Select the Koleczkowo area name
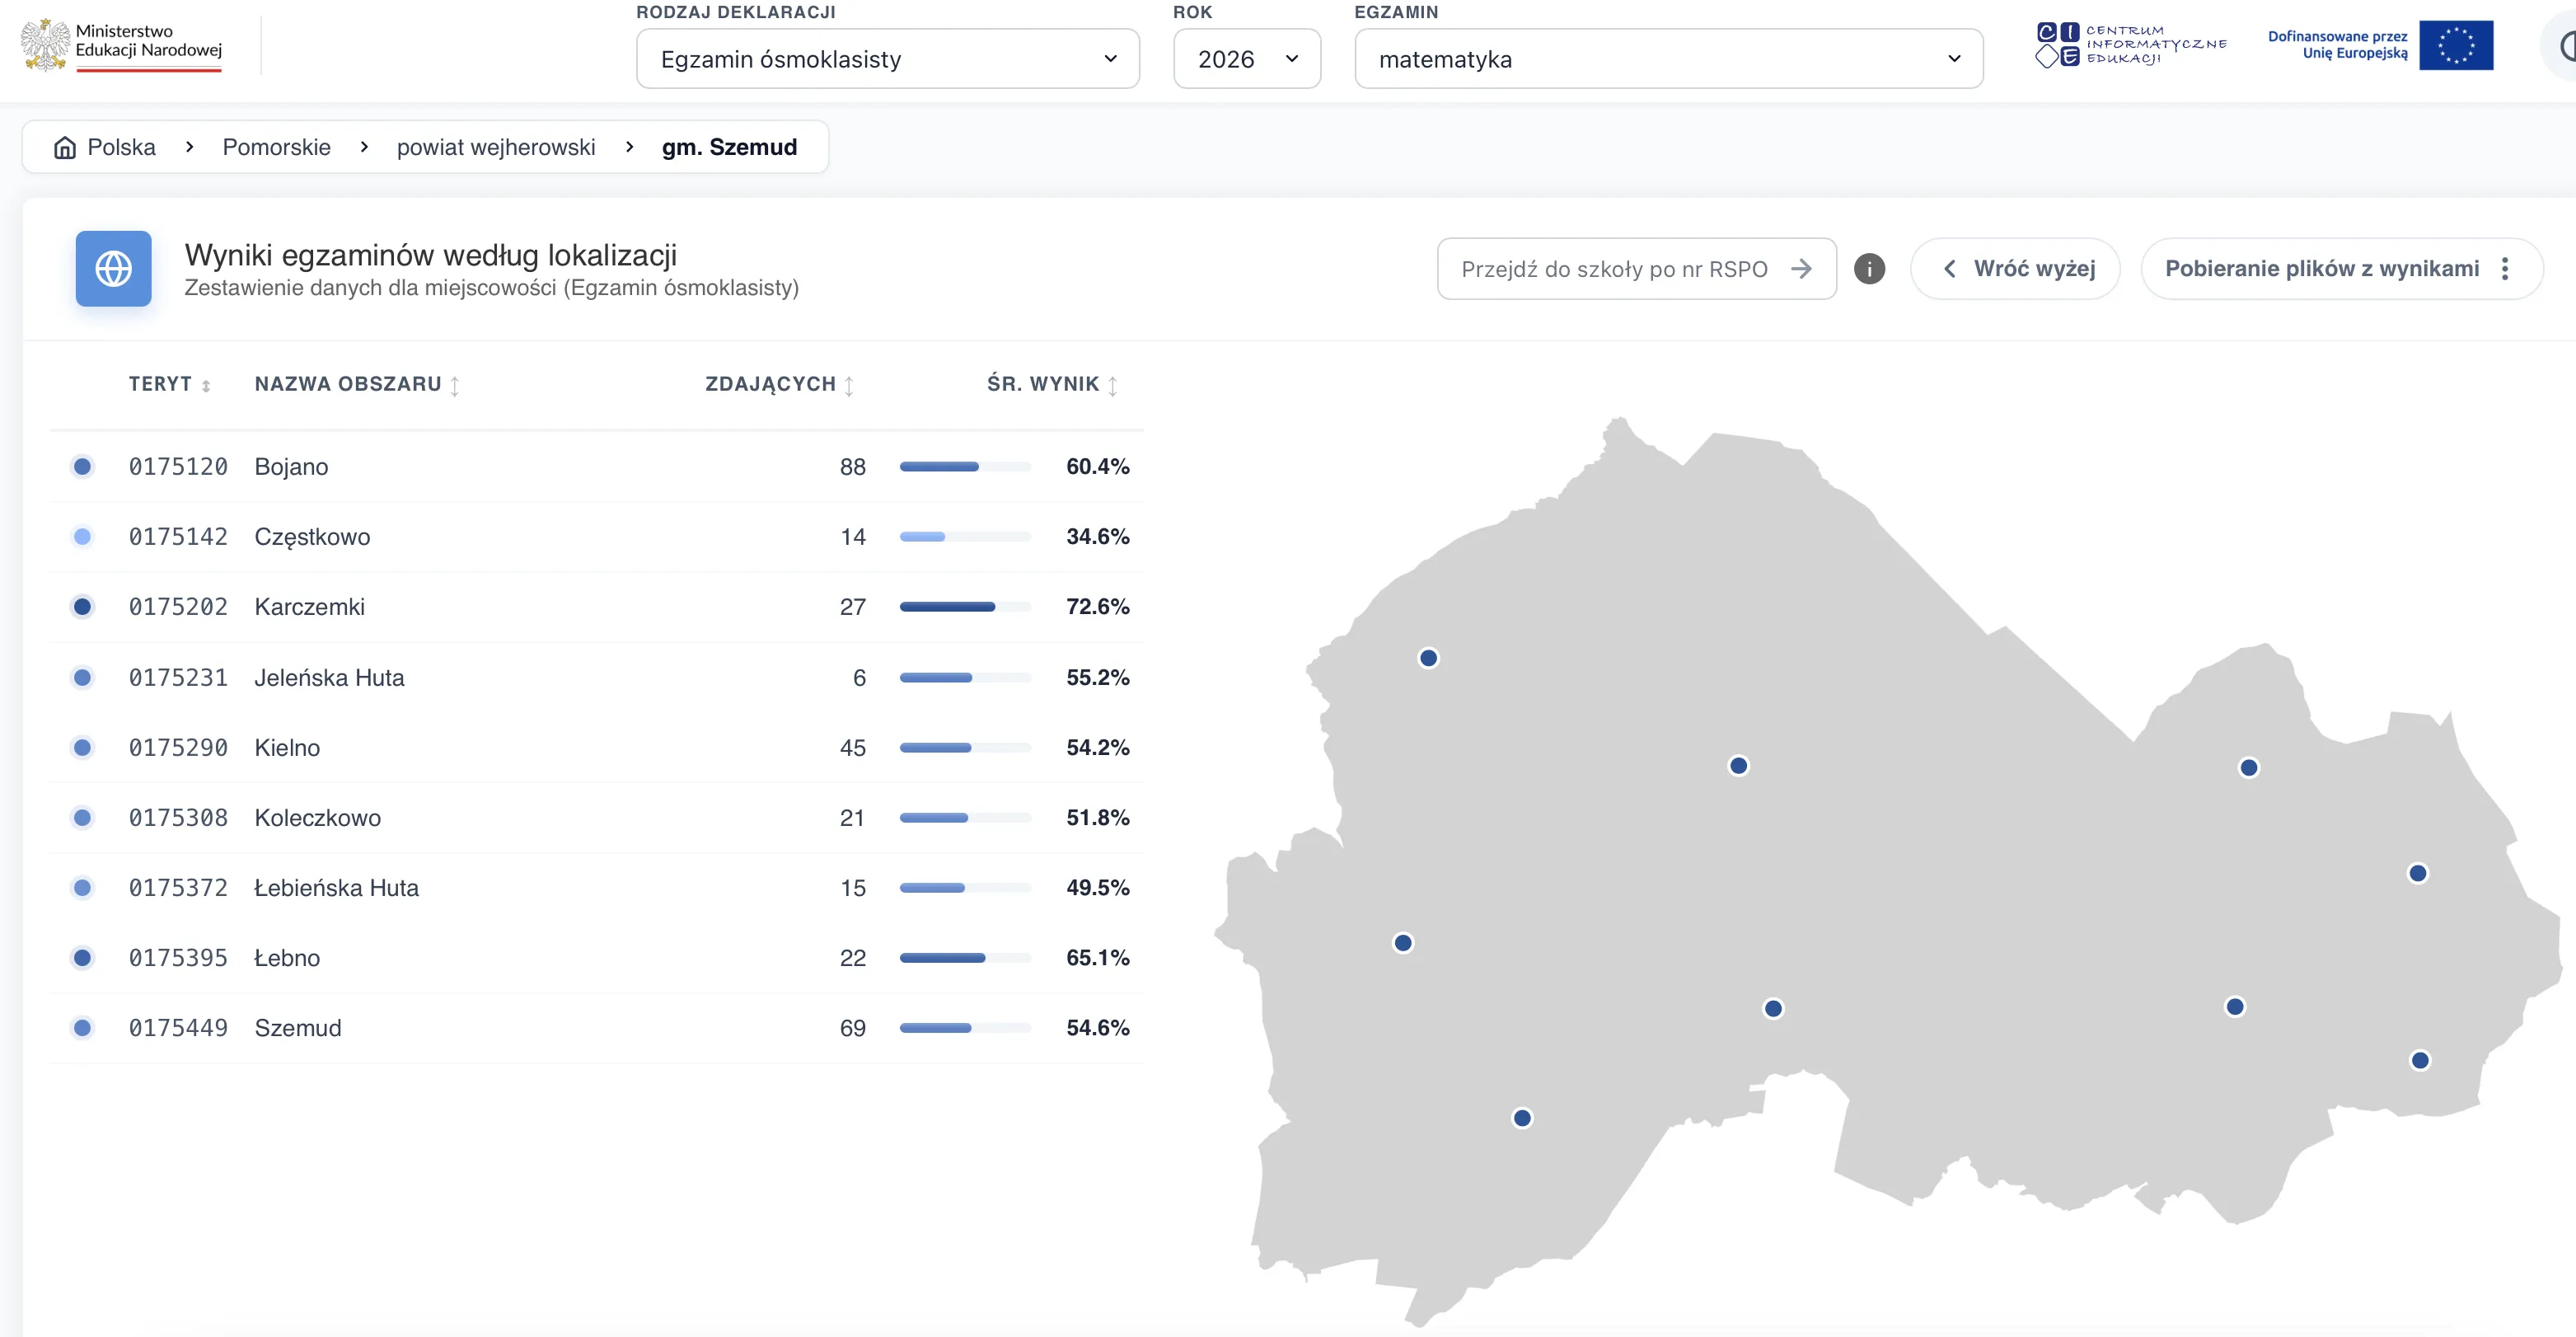Viewport: 2576px width, 1337px height. pos(317,818)
